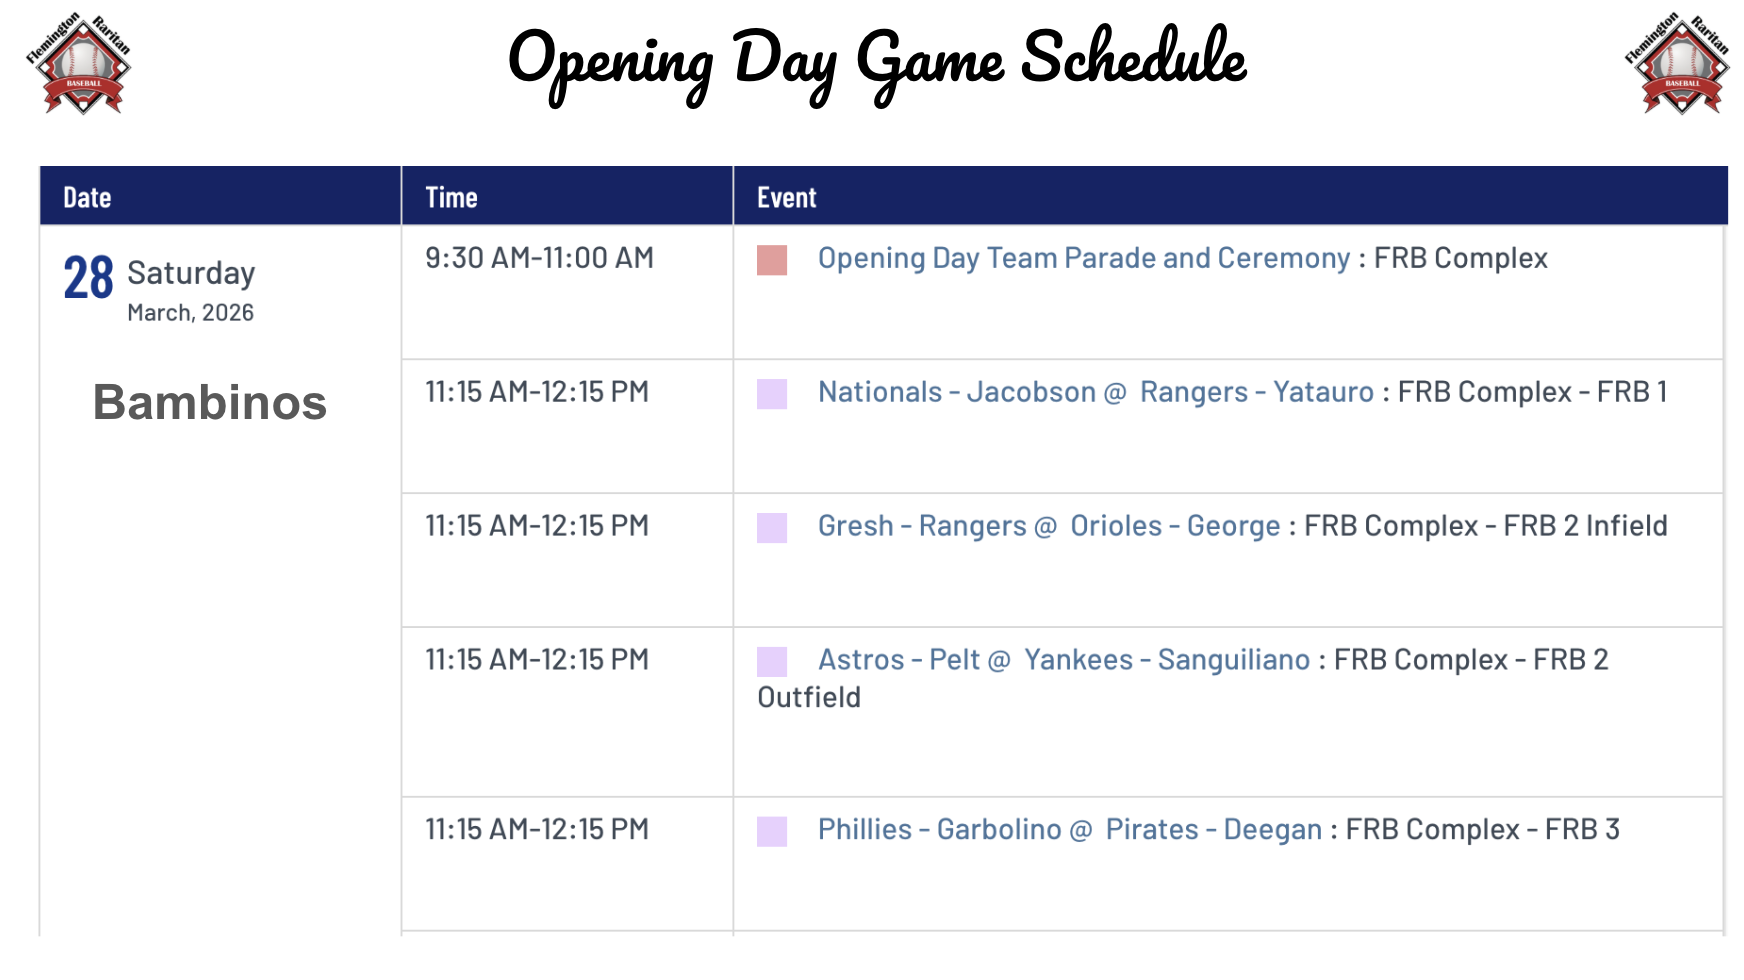Select the Orioles - George team link
1744x980 pixels.
point(1175,526)
